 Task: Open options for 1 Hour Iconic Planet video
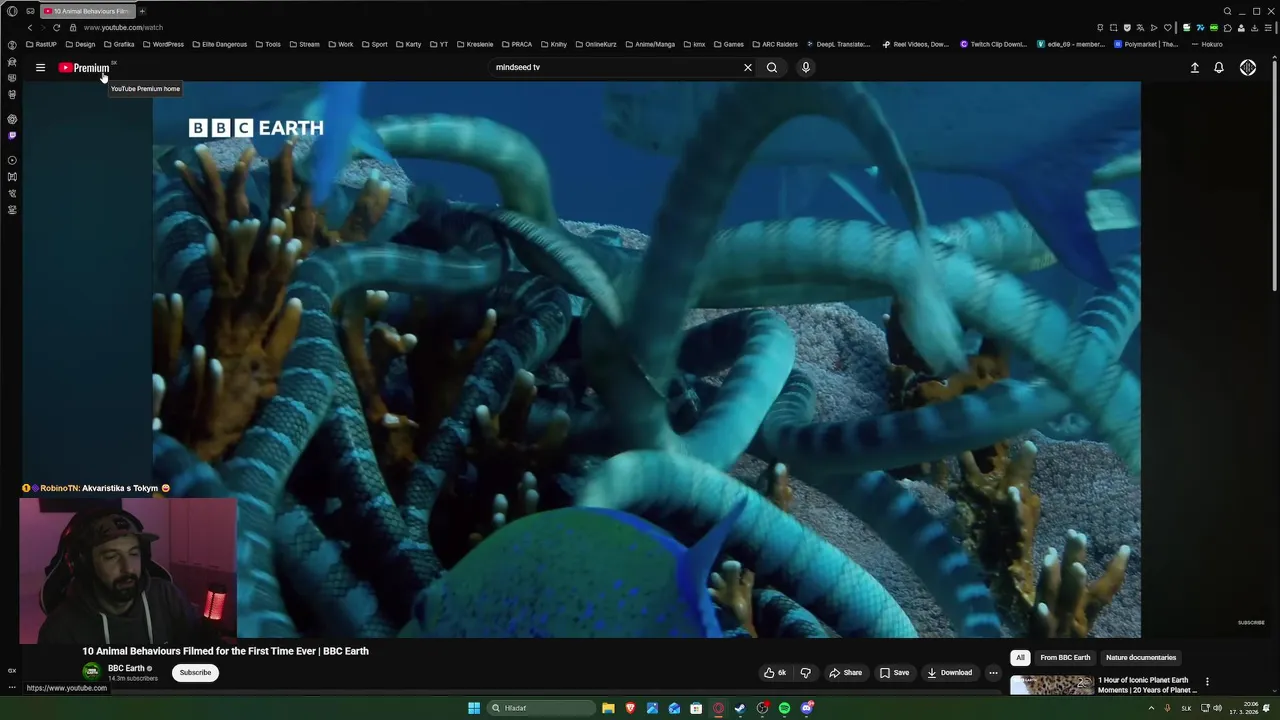coord(1207,682)
